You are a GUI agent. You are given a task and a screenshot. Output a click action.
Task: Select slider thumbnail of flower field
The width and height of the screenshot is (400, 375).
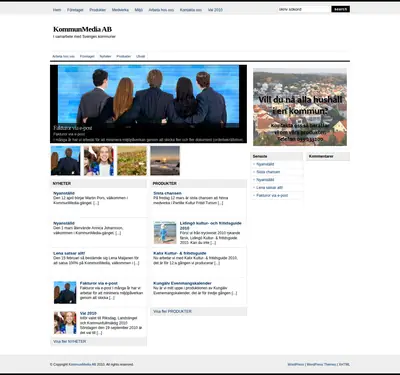click(x=132, y=161)
